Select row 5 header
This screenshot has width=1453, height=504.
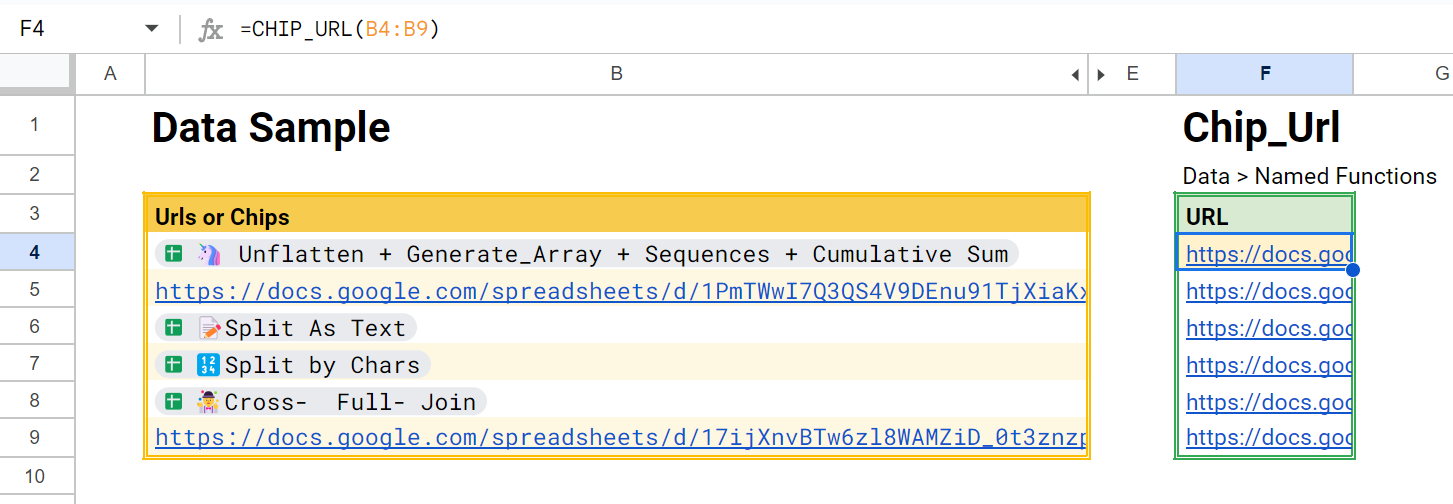pos(36,289)
